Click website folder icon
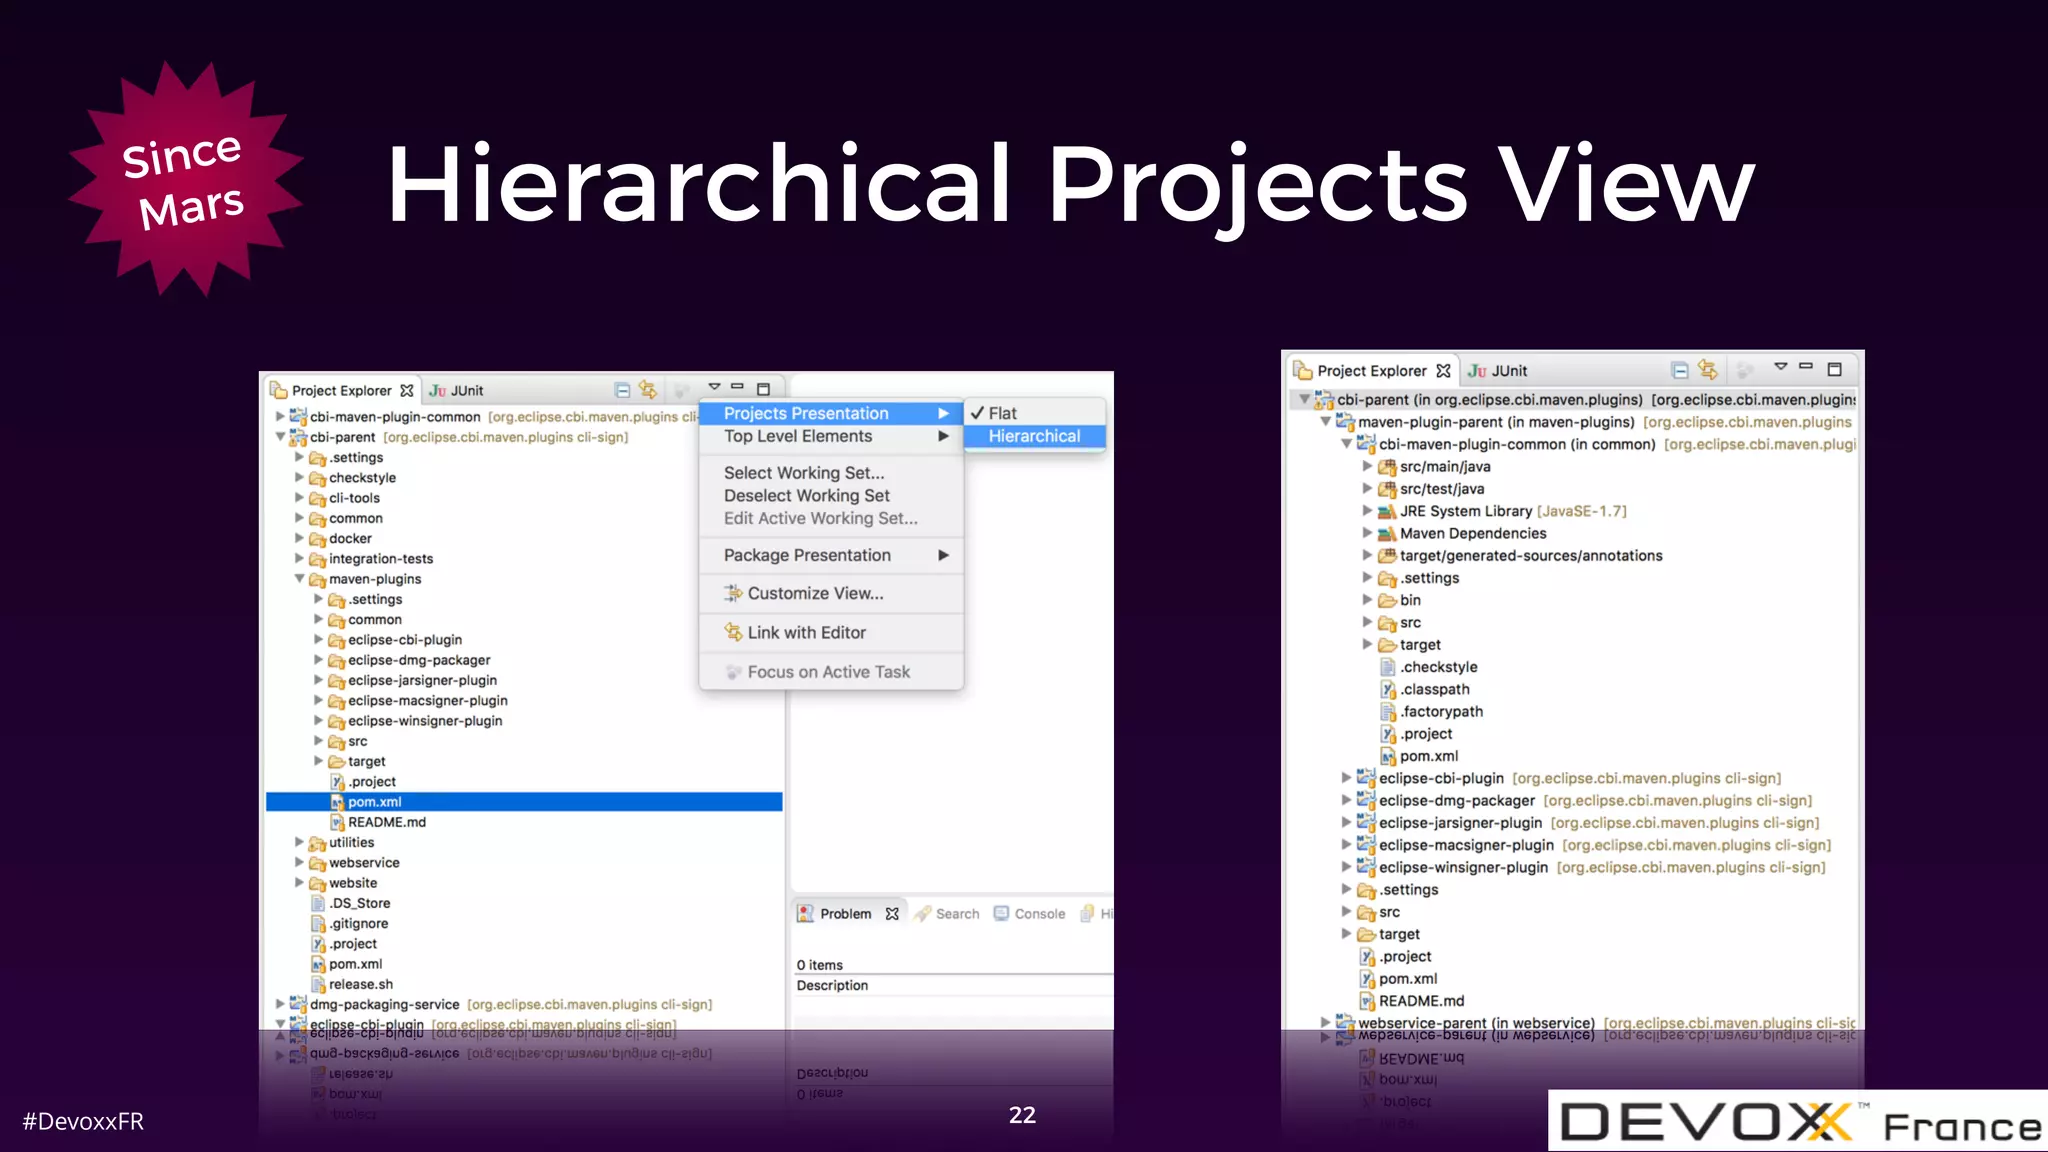 [318, 884]
